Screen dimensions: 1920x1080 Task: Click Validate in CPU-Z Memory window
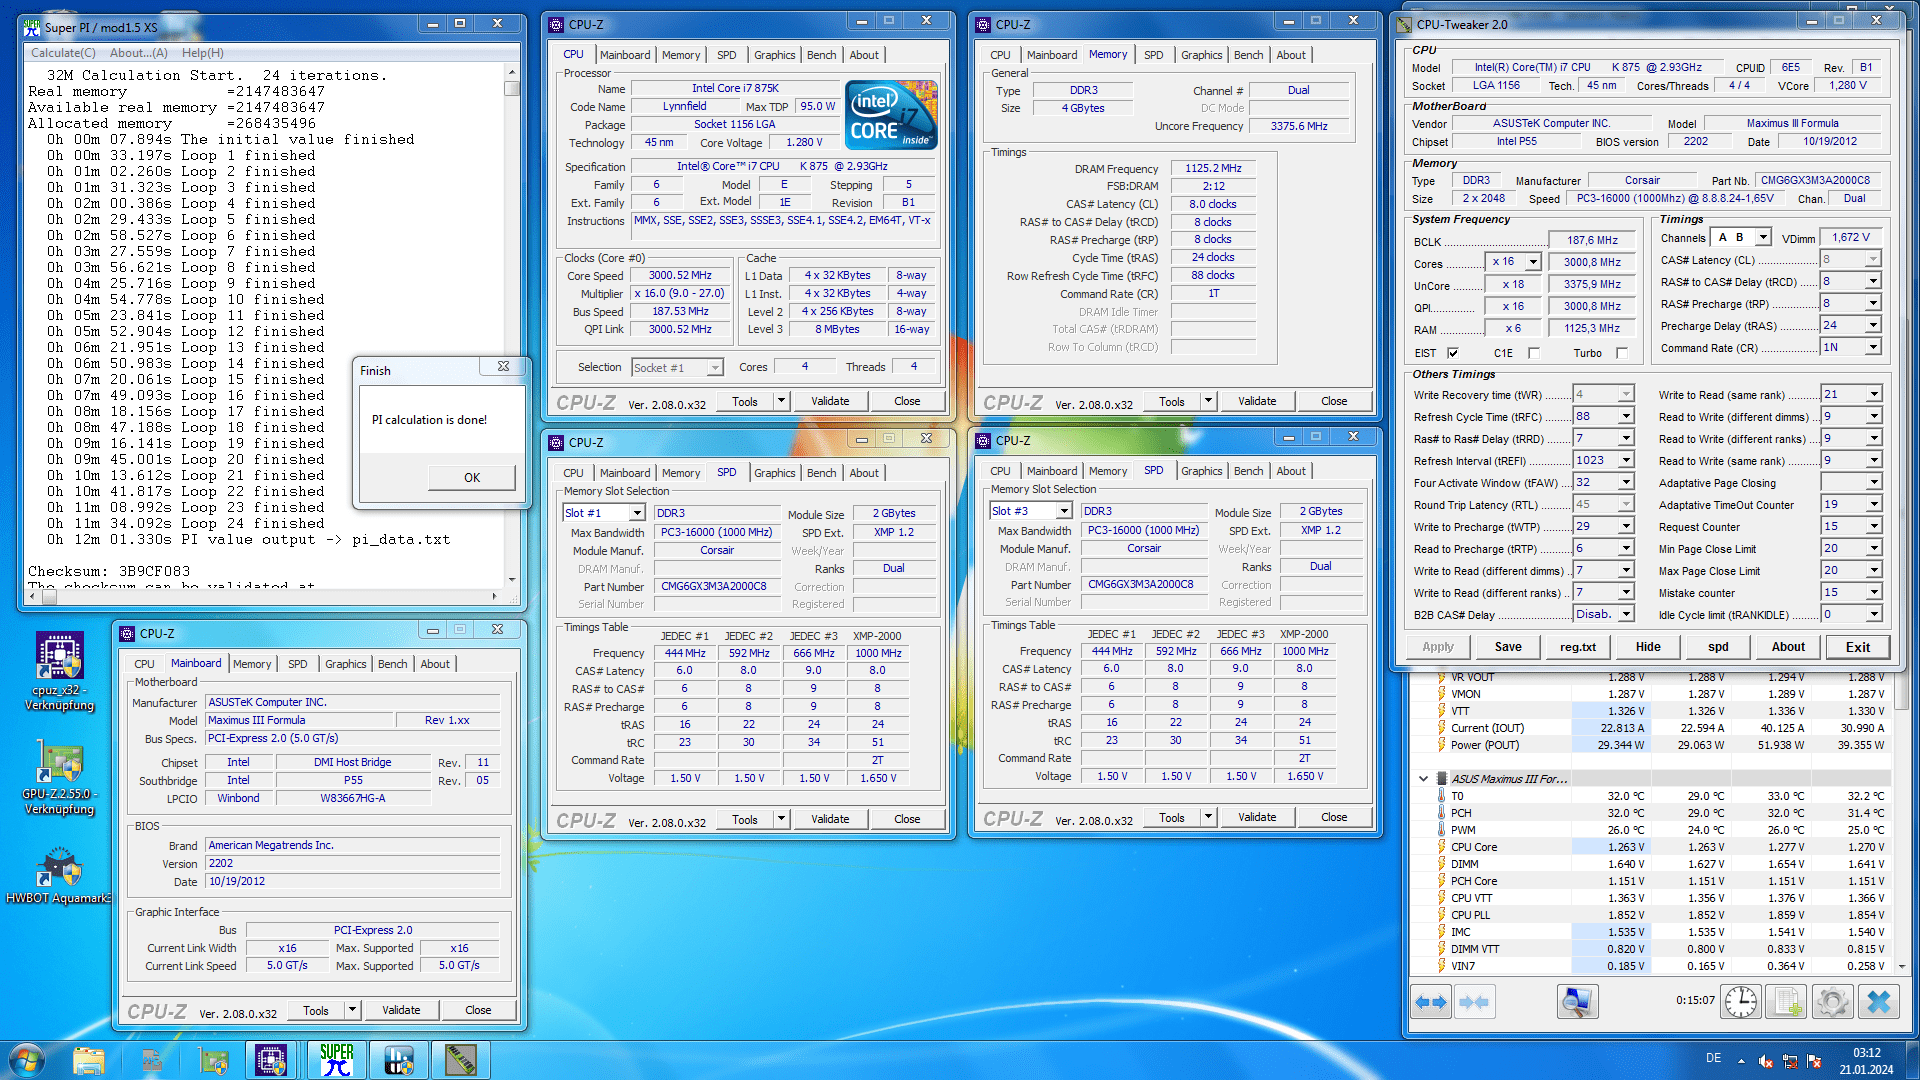point(1257,401)
